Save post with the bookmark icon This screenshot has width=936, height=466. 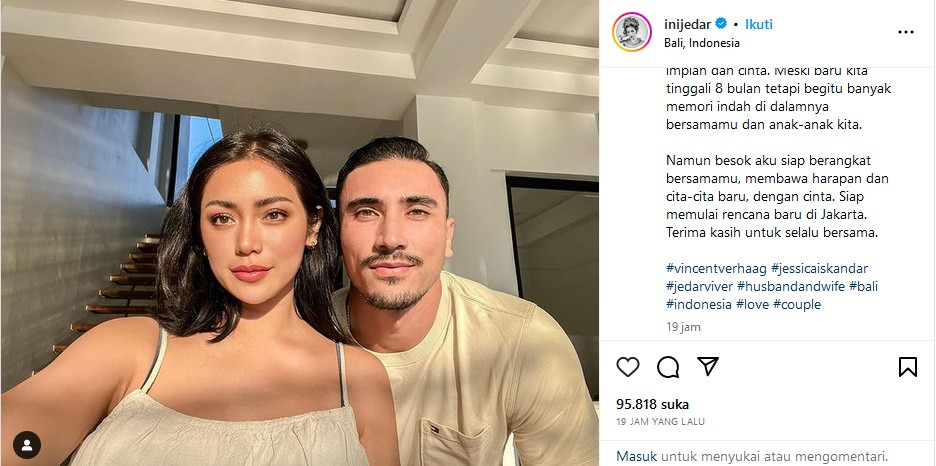907,366
